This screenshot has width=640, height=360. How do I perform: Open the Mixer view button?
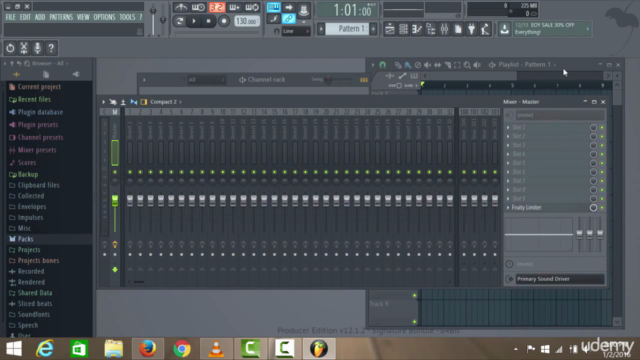click(444, 29)
